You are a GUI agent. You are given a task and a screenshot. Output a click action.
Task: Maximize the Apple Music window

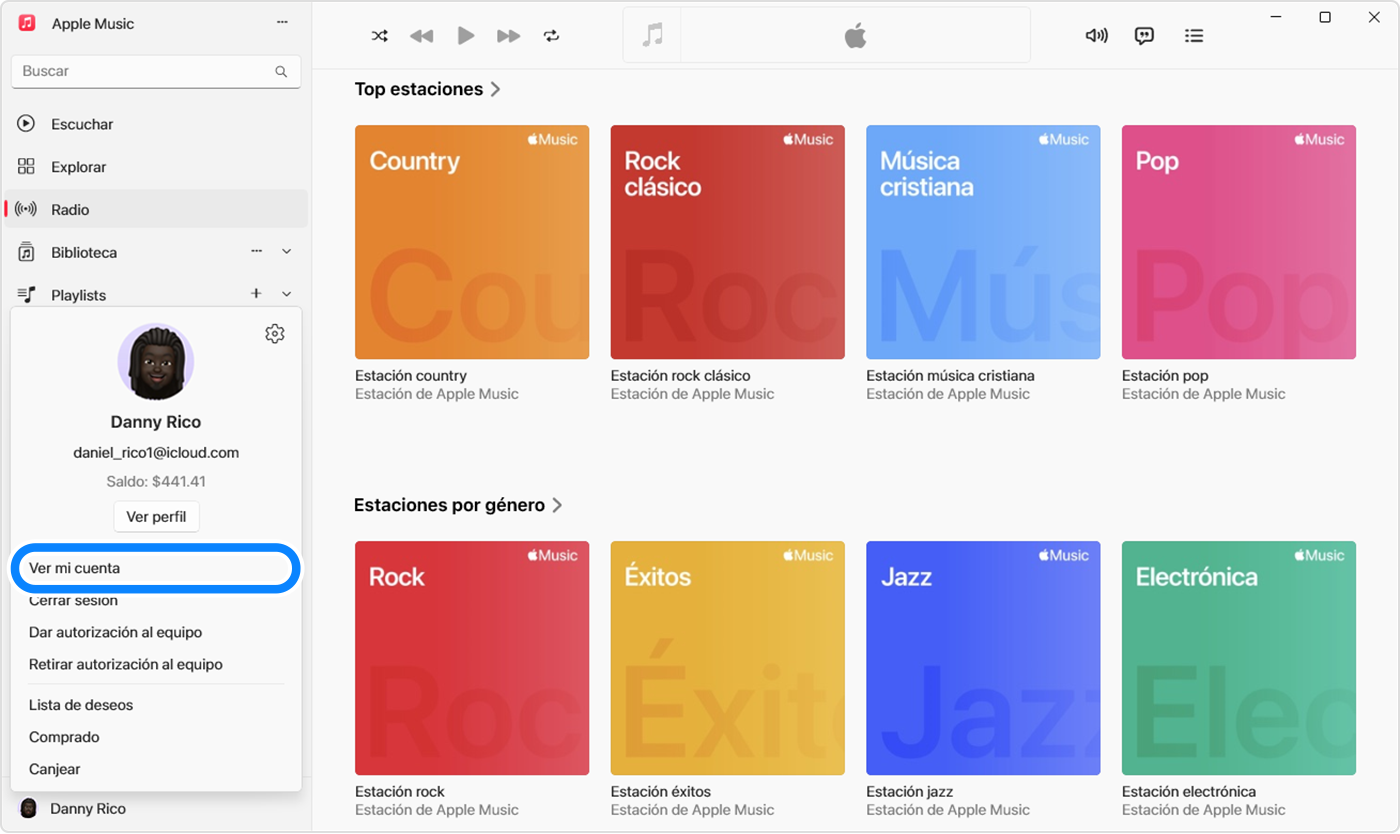1325,17
